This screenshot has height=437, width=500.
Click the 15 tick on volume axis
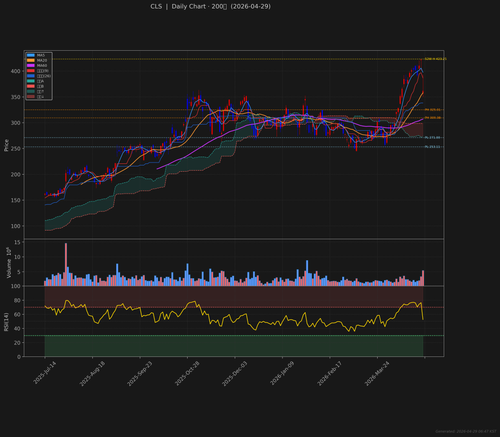tap(17, 242)
